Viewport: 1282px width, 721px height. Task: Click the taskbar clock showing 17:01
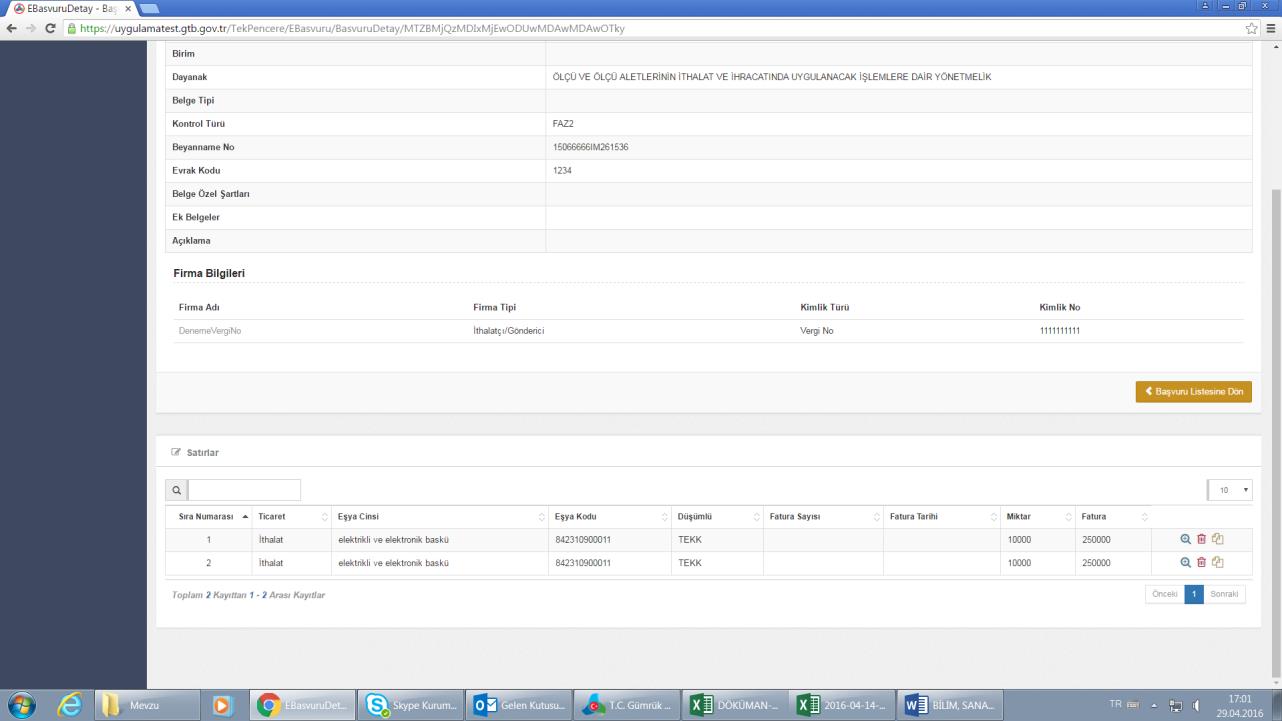tap(1239, 699)
